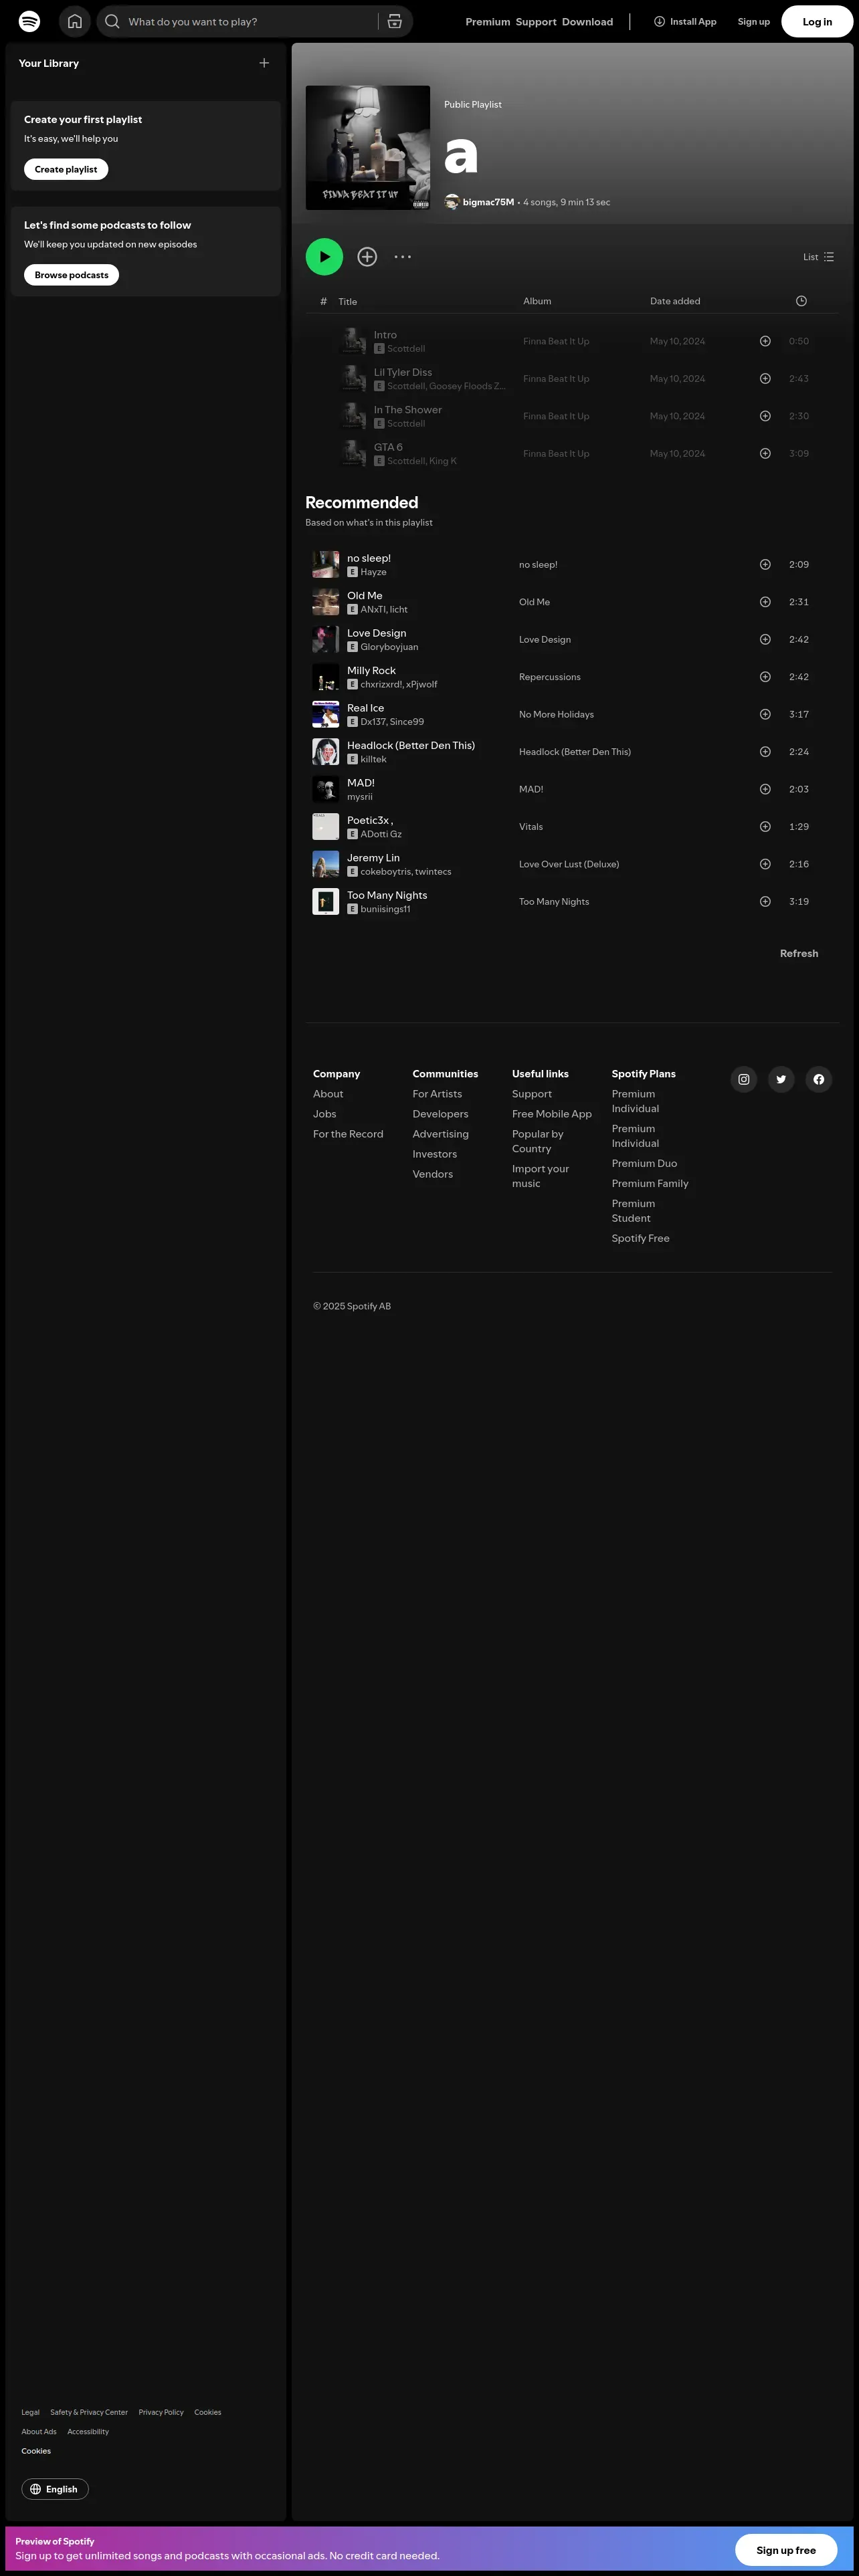
Task: Click Refresh recommendations
Action: (799, 954)
